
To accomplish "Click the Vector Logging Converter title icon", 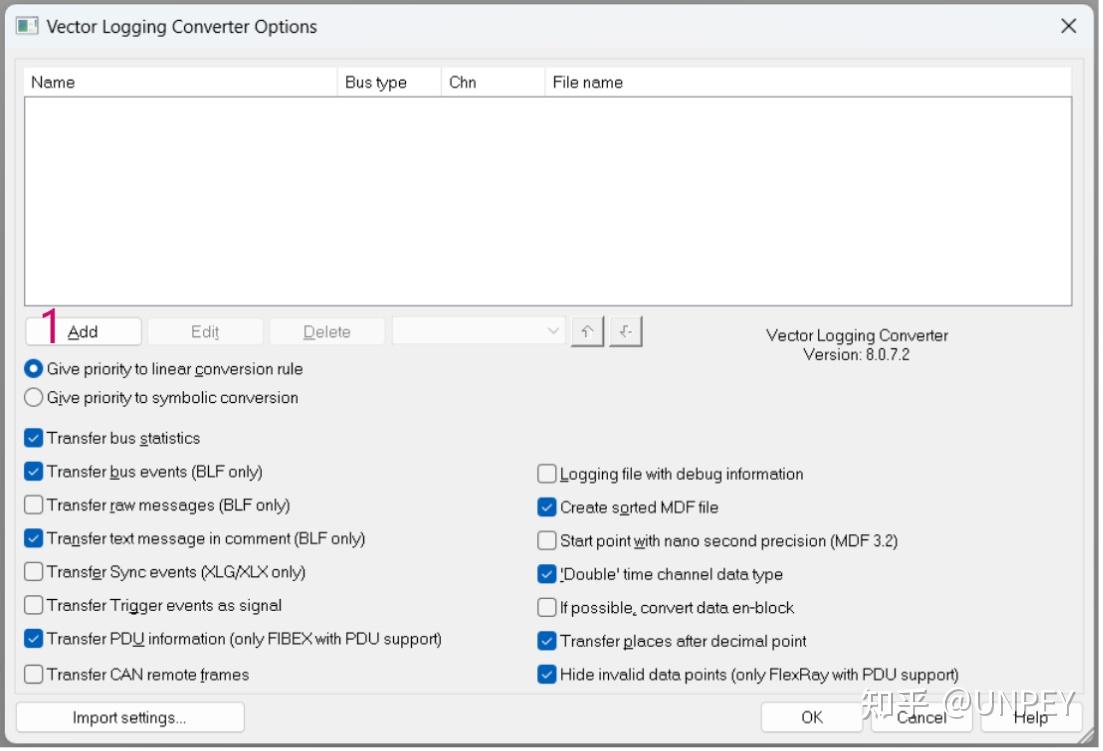I will coord(27,27).
